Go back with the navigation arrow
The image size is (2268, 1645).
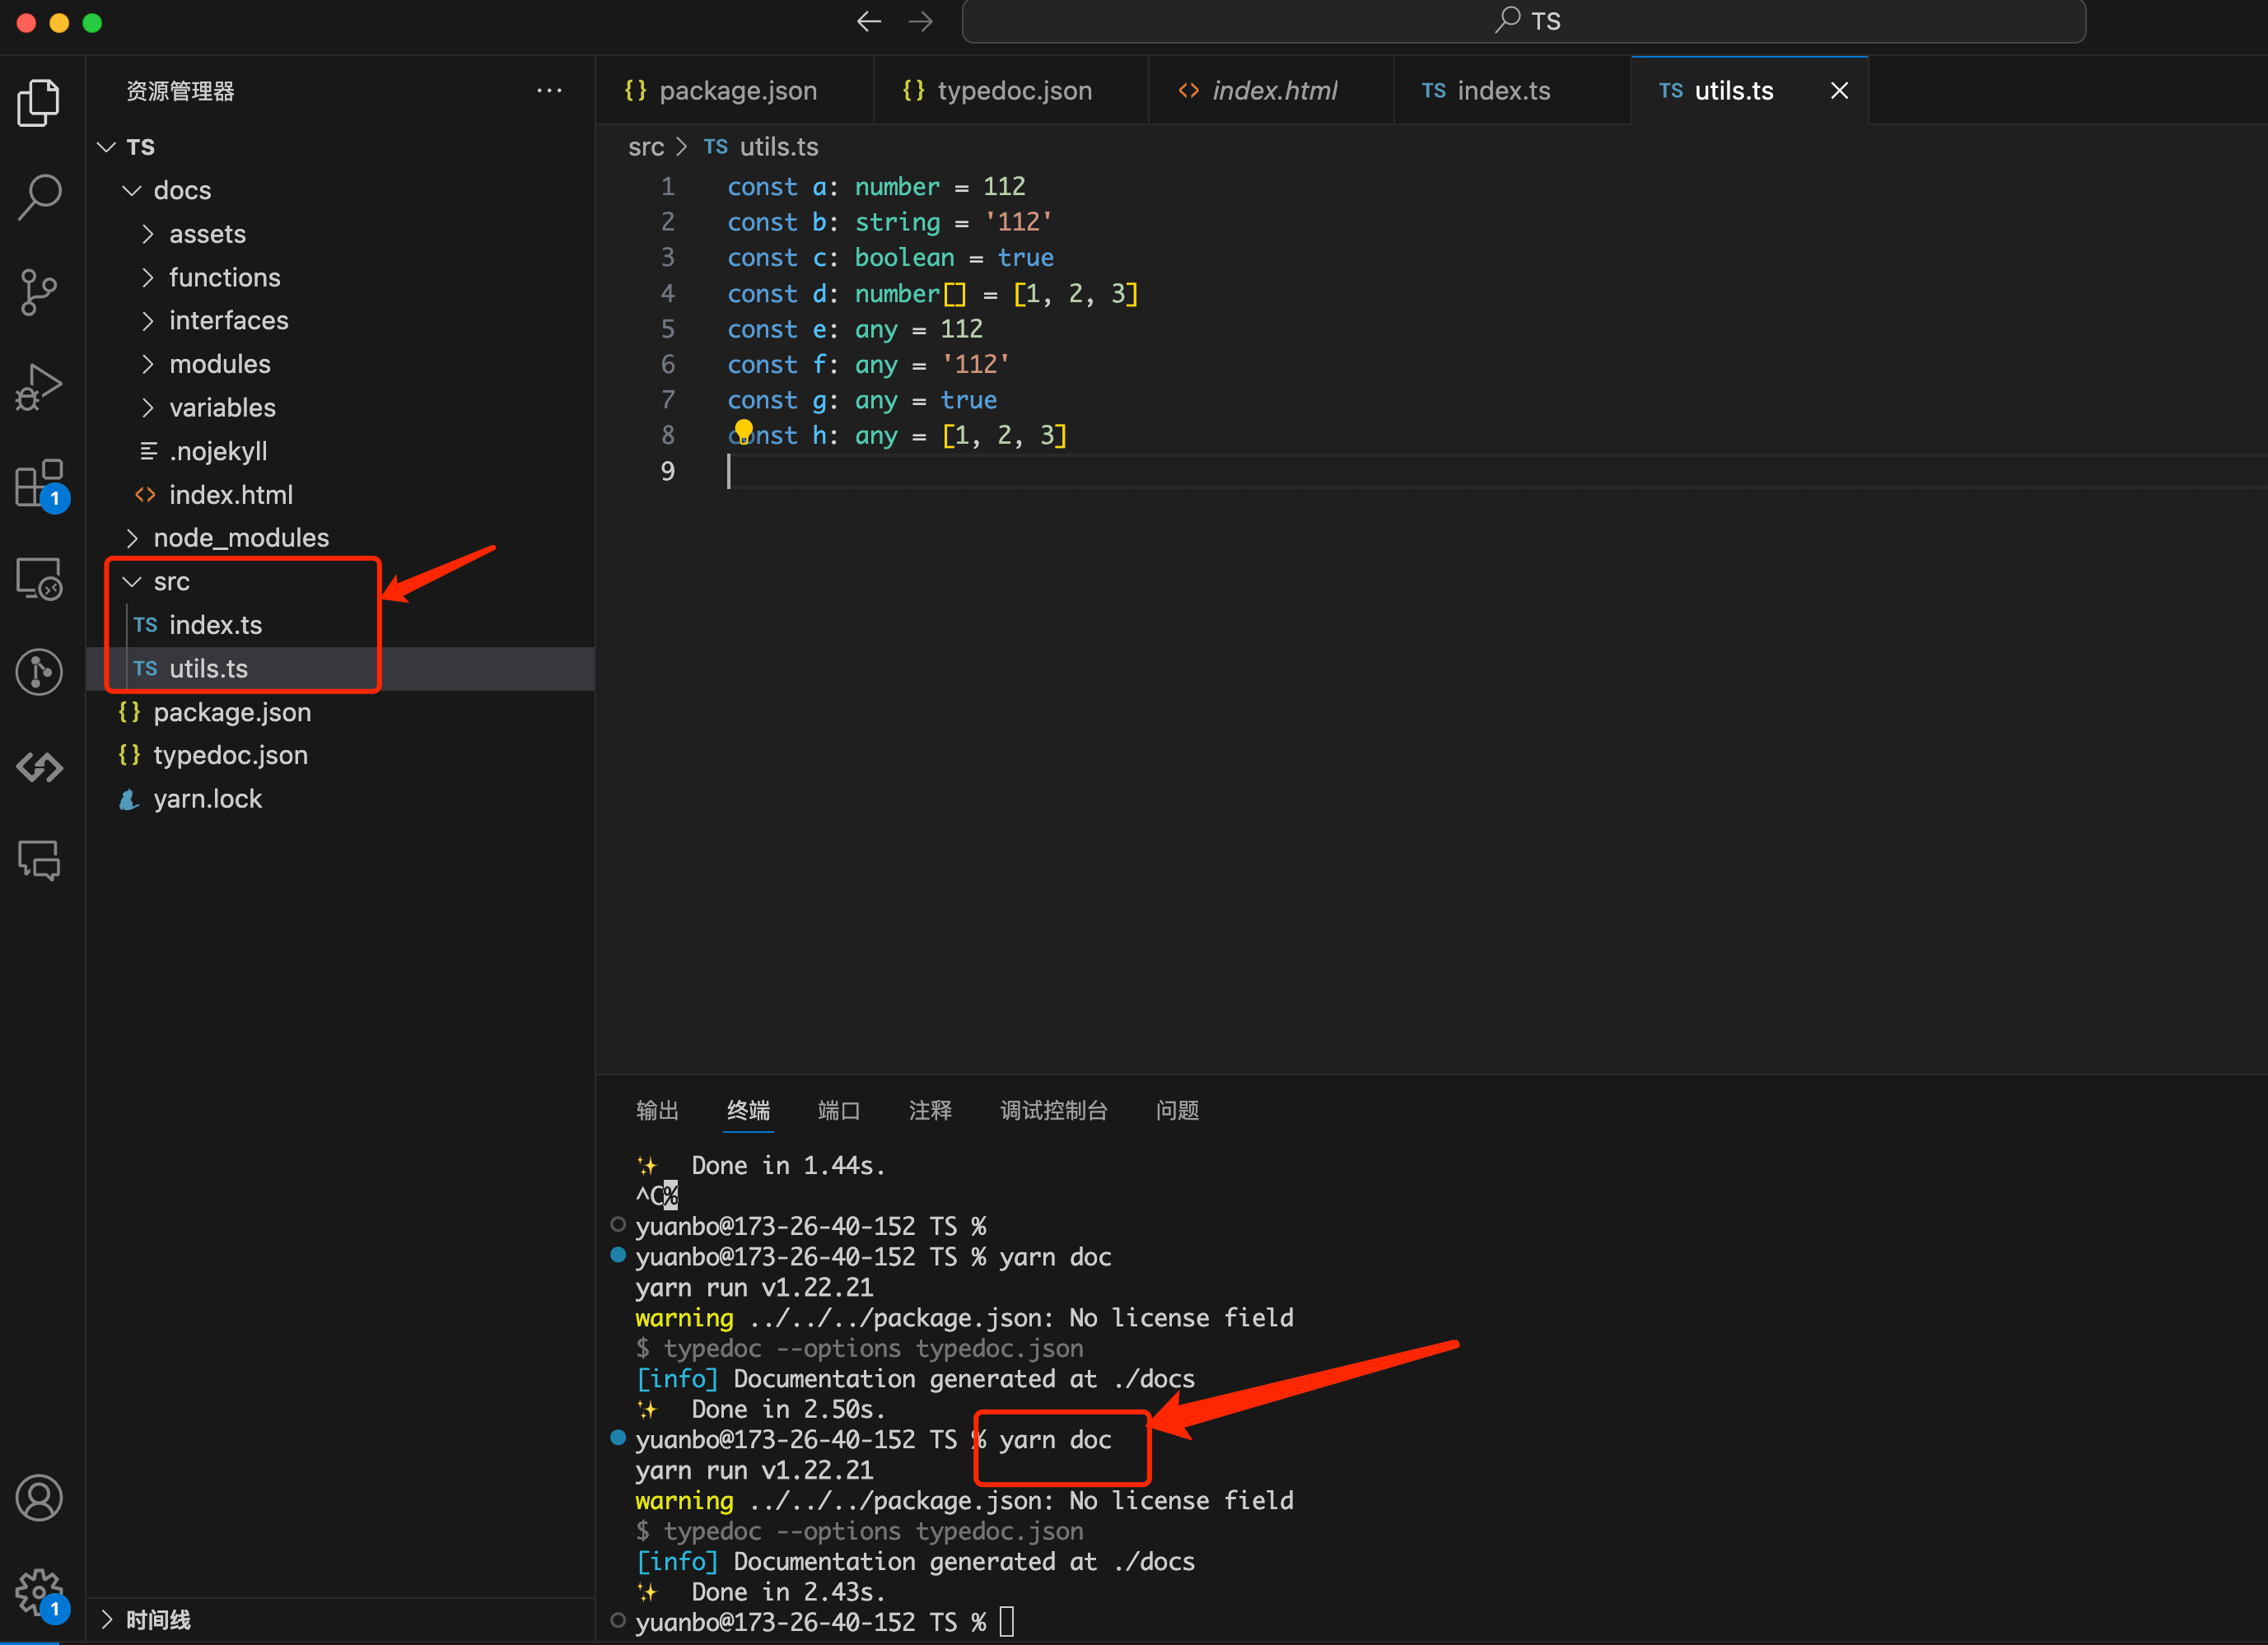pyautogui.click(x=869, y=21)
